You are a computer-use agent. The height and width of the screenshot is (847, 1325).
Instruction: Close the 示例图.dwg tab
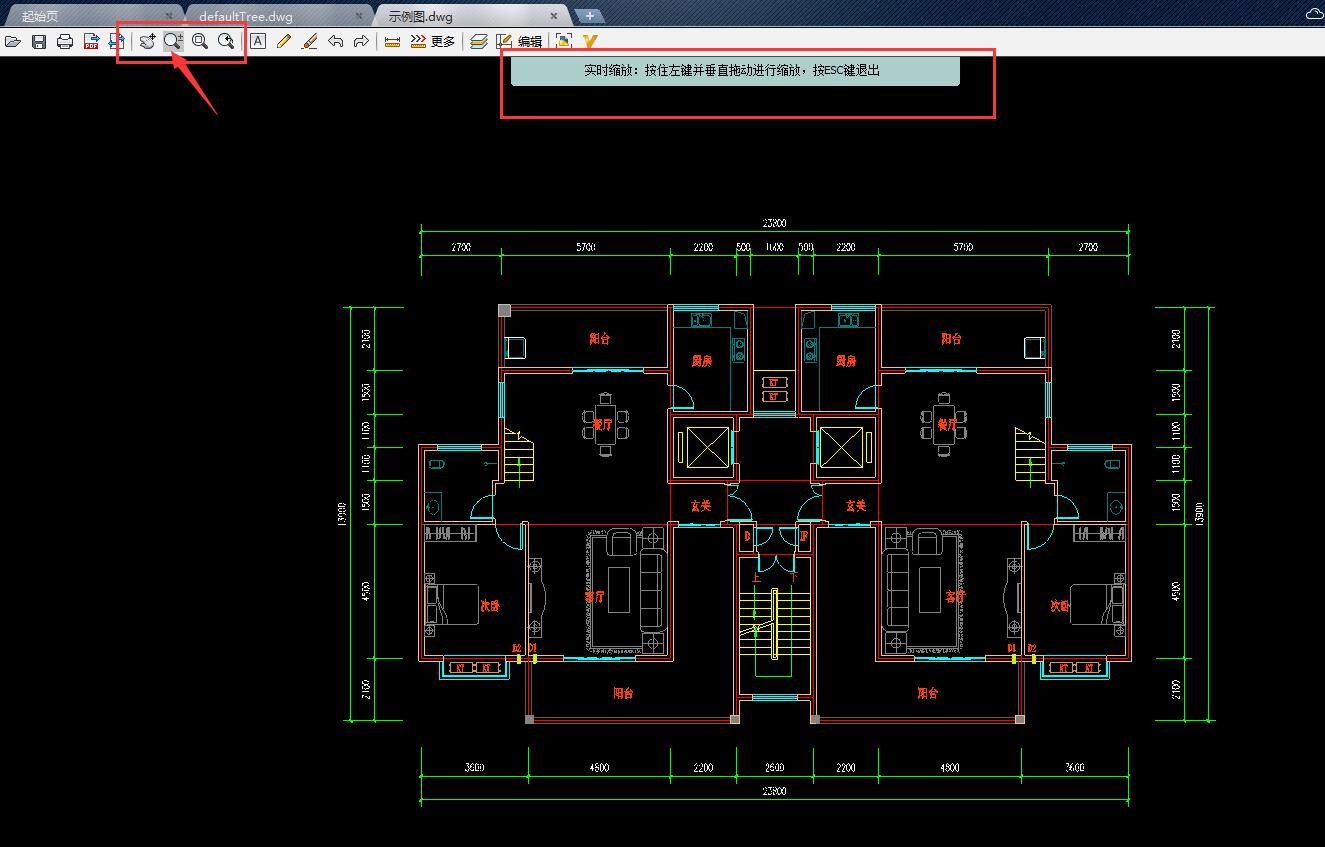pos(553,16)
